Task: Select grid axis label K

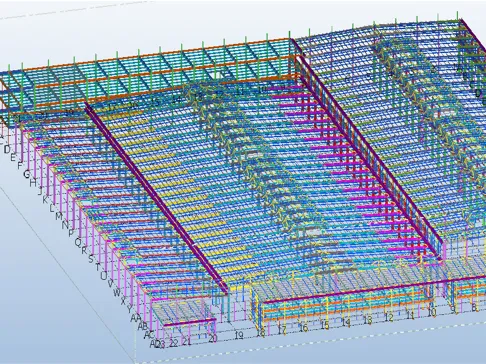Action: click(x=45, y=200)
